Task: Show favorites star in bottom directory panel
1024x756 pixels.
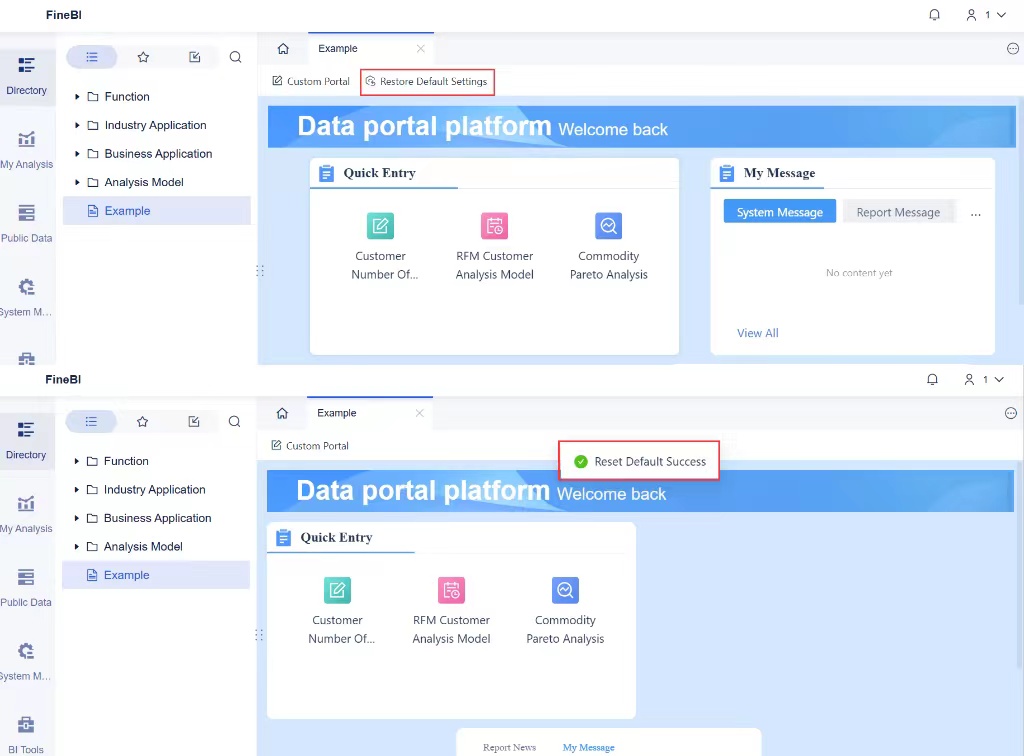Action: point(143,421)
